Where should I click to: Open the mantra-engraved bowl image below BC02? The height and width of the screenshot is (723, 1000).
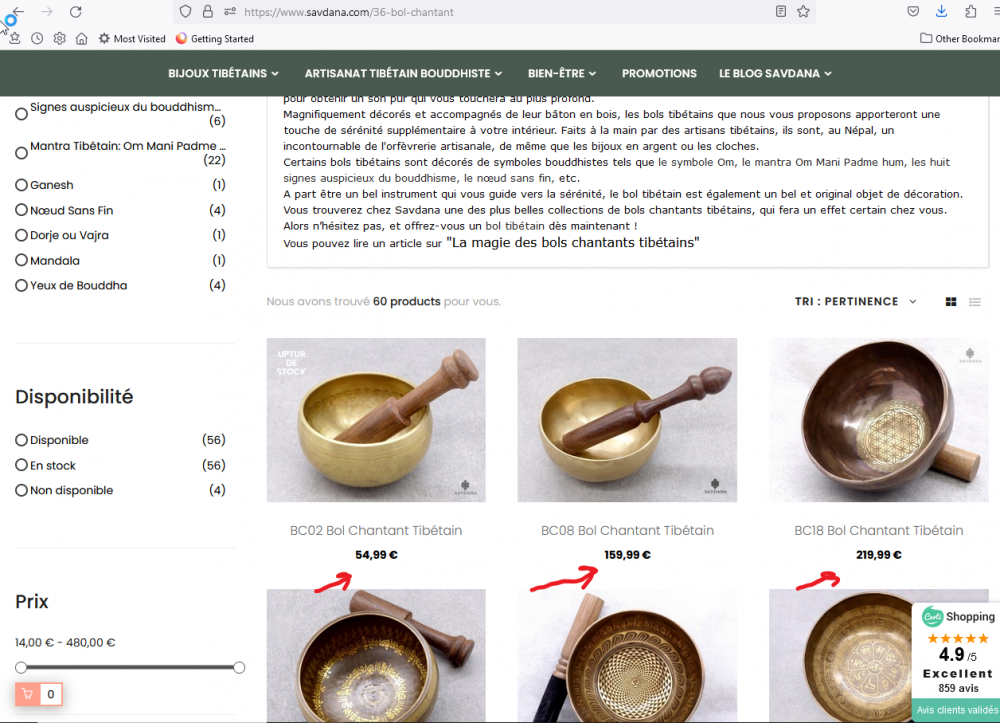point(376,655)
